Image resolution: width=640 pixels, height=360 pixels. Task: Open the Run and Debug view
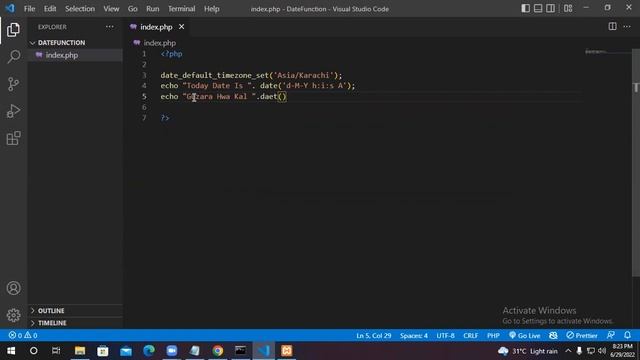[13, 111]
